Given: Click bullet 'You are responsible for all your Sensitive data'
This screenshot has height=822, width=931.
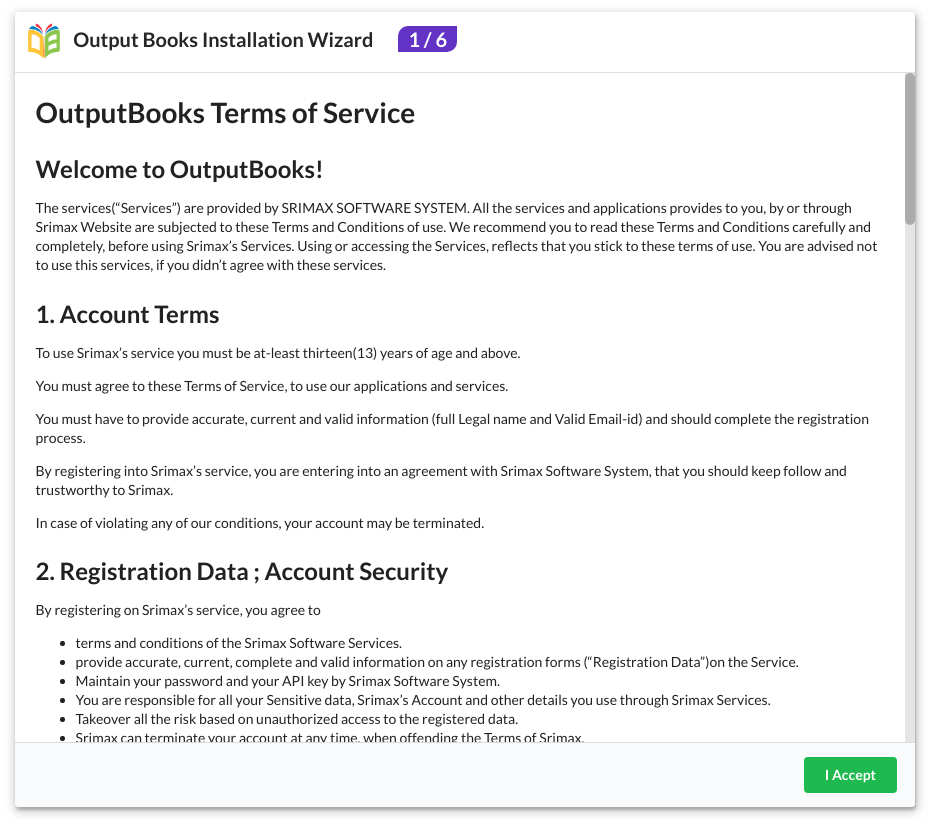Looking at the screenshot, I should click(423, 700).
